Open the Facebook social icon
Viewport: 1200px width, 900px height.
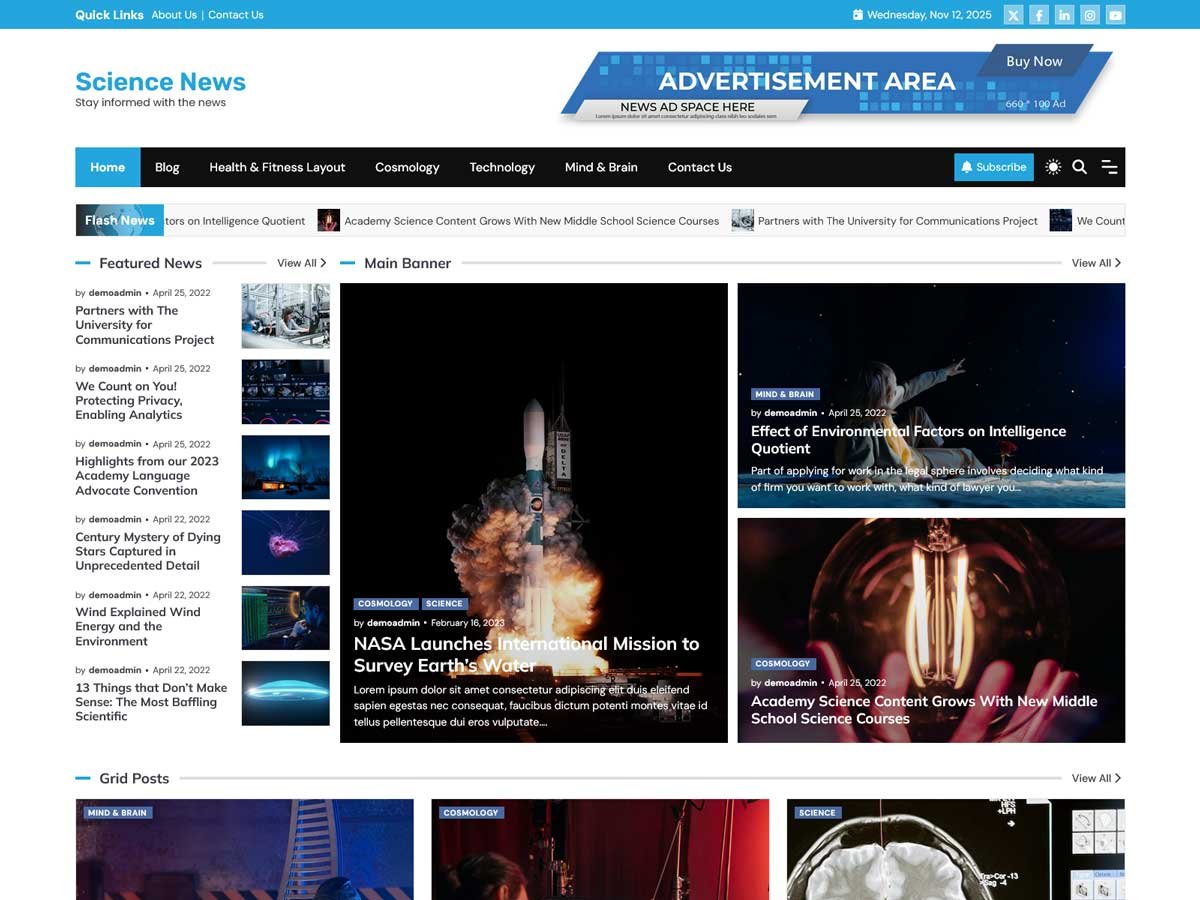pos(1039,15)
